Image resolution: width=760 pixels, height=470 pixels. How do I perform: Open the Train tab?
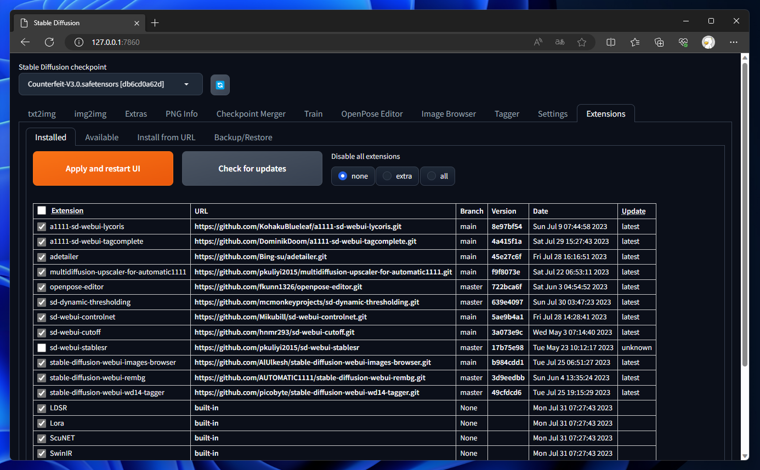click(313, 114)
